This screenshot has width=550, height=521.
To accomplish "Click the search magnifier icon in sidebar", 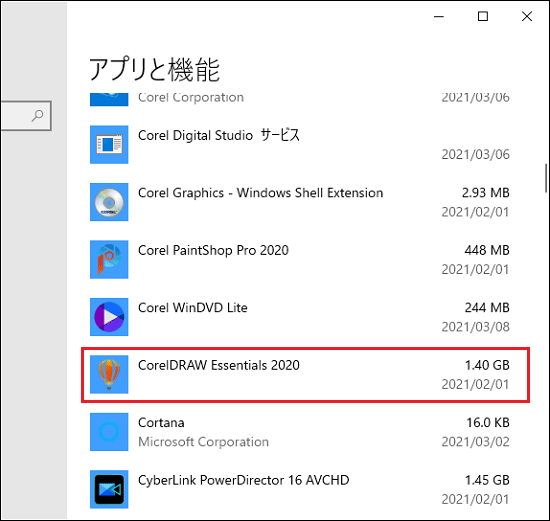I will point(37,115).
